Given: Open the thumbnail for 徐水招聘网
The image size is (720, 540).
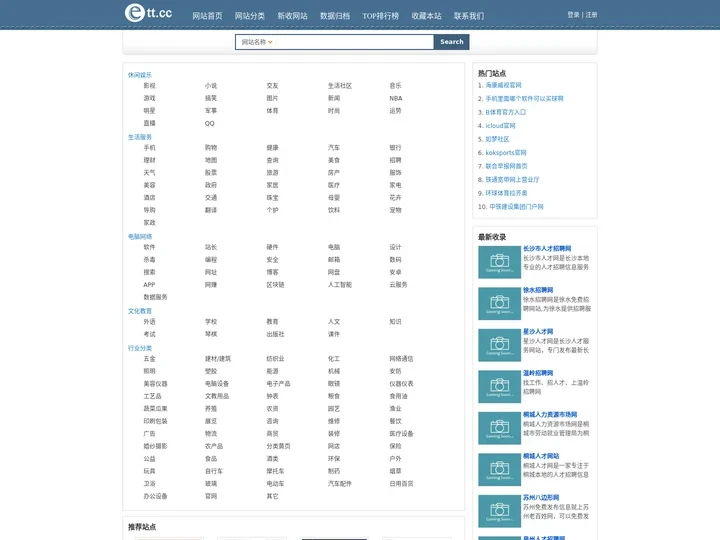Looking at the screenshot, I should tap(500, 304).
